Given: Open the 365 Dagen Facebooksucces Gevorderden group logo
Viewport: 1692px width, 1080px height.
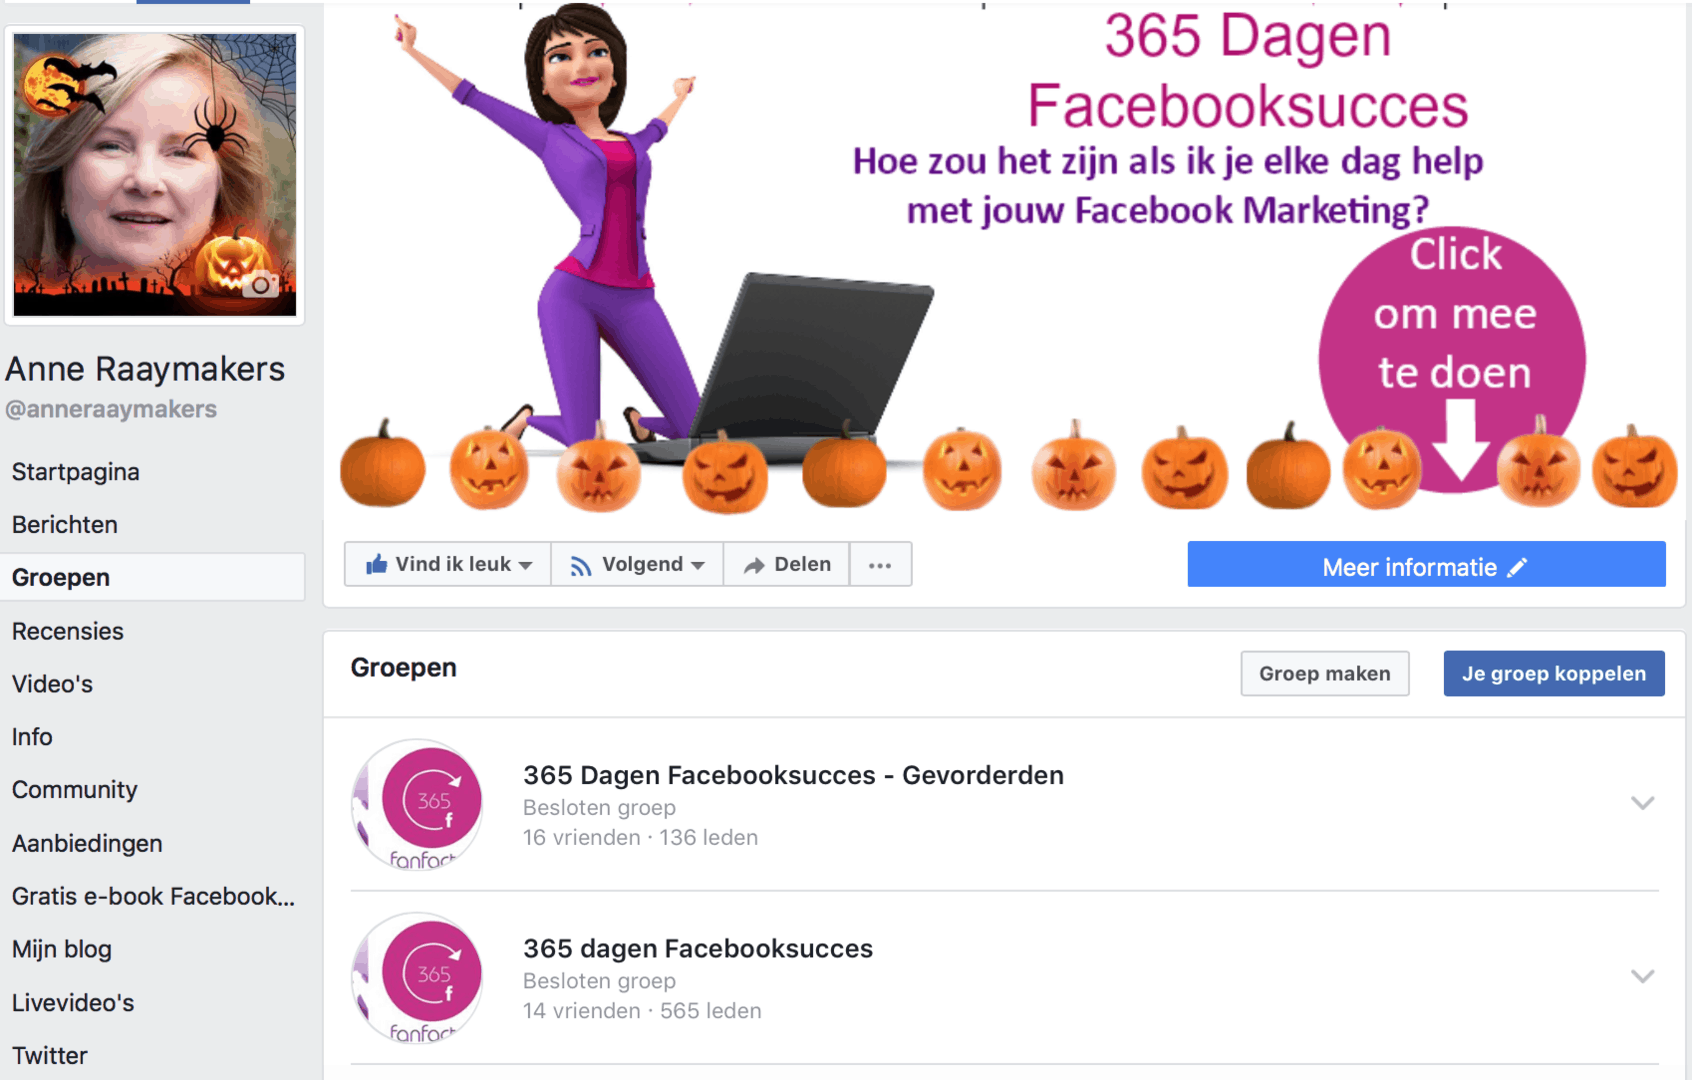Looking at the screenshot, I should tap(418, 804).
